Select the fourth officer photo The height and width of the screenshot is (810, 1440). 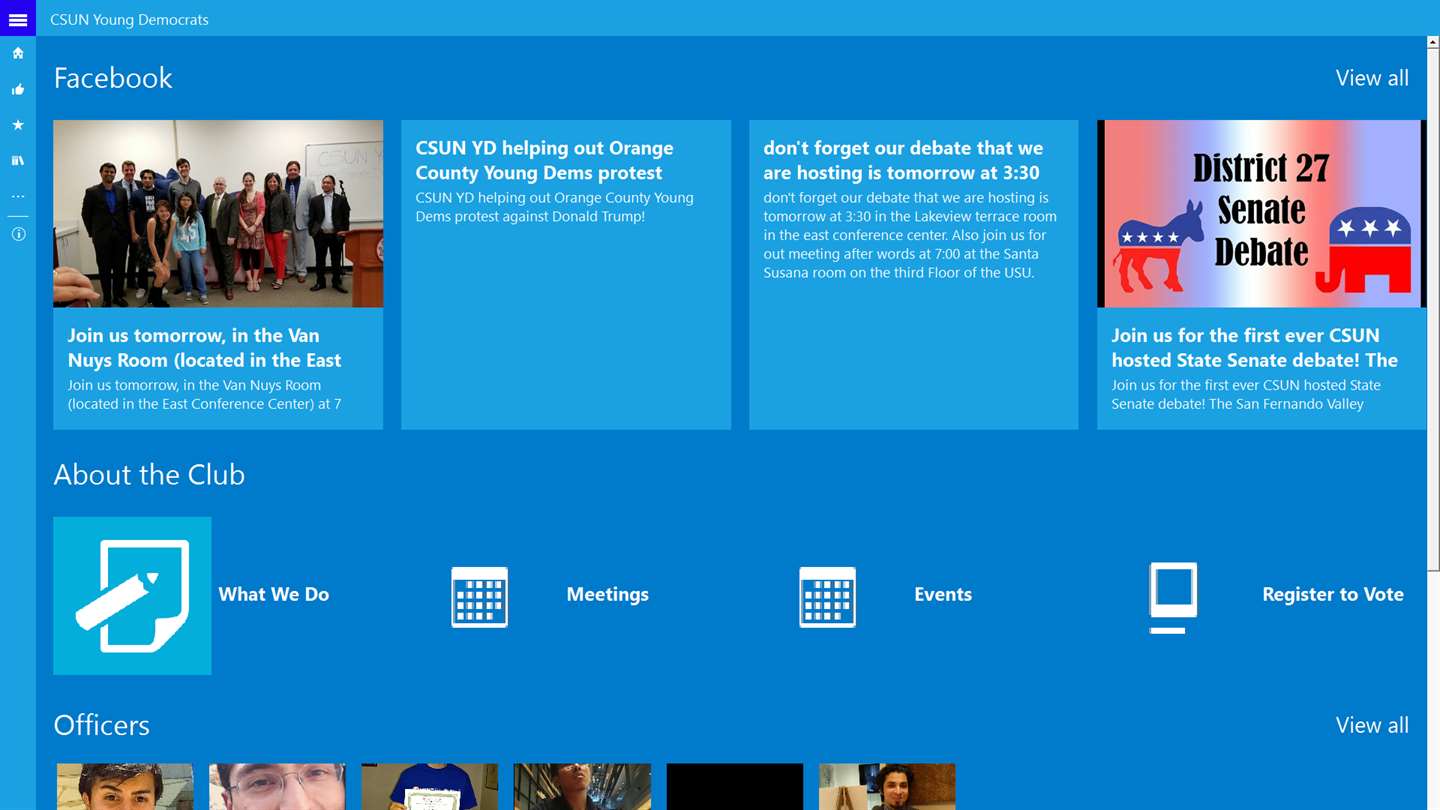582,787
